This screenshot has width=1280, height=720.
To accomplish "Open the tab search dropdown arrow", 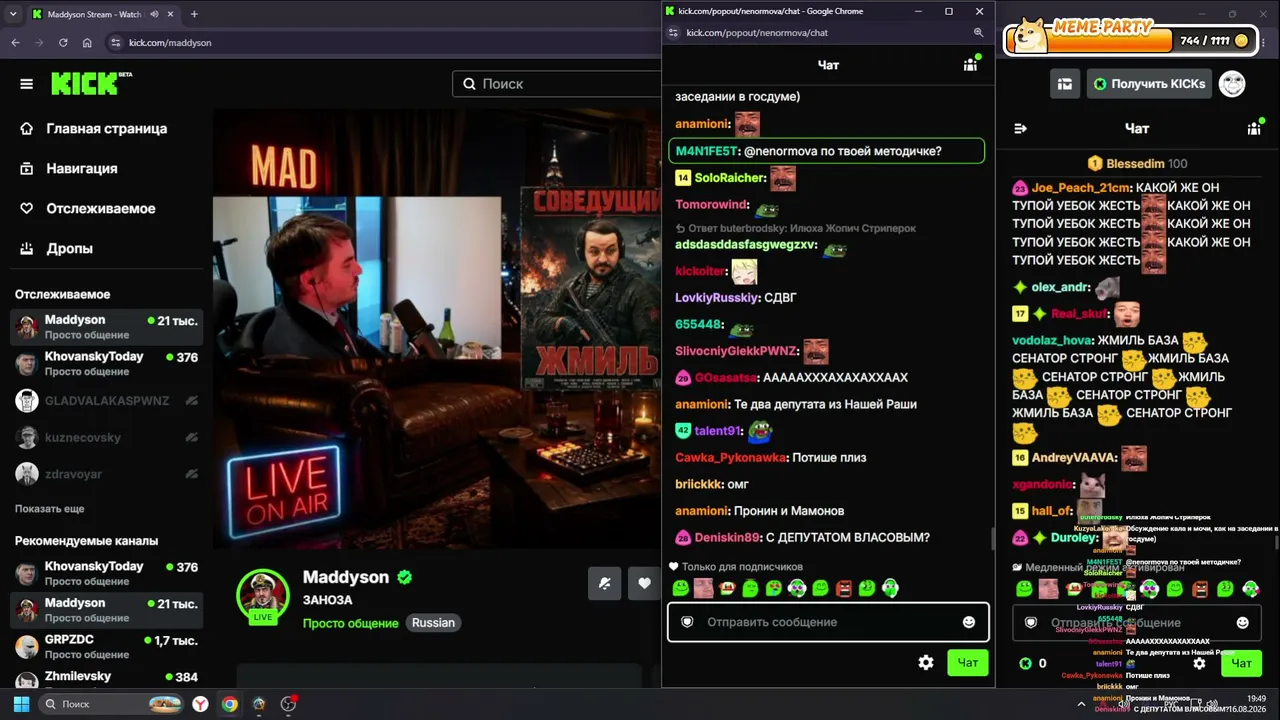I will click(12, 14).
